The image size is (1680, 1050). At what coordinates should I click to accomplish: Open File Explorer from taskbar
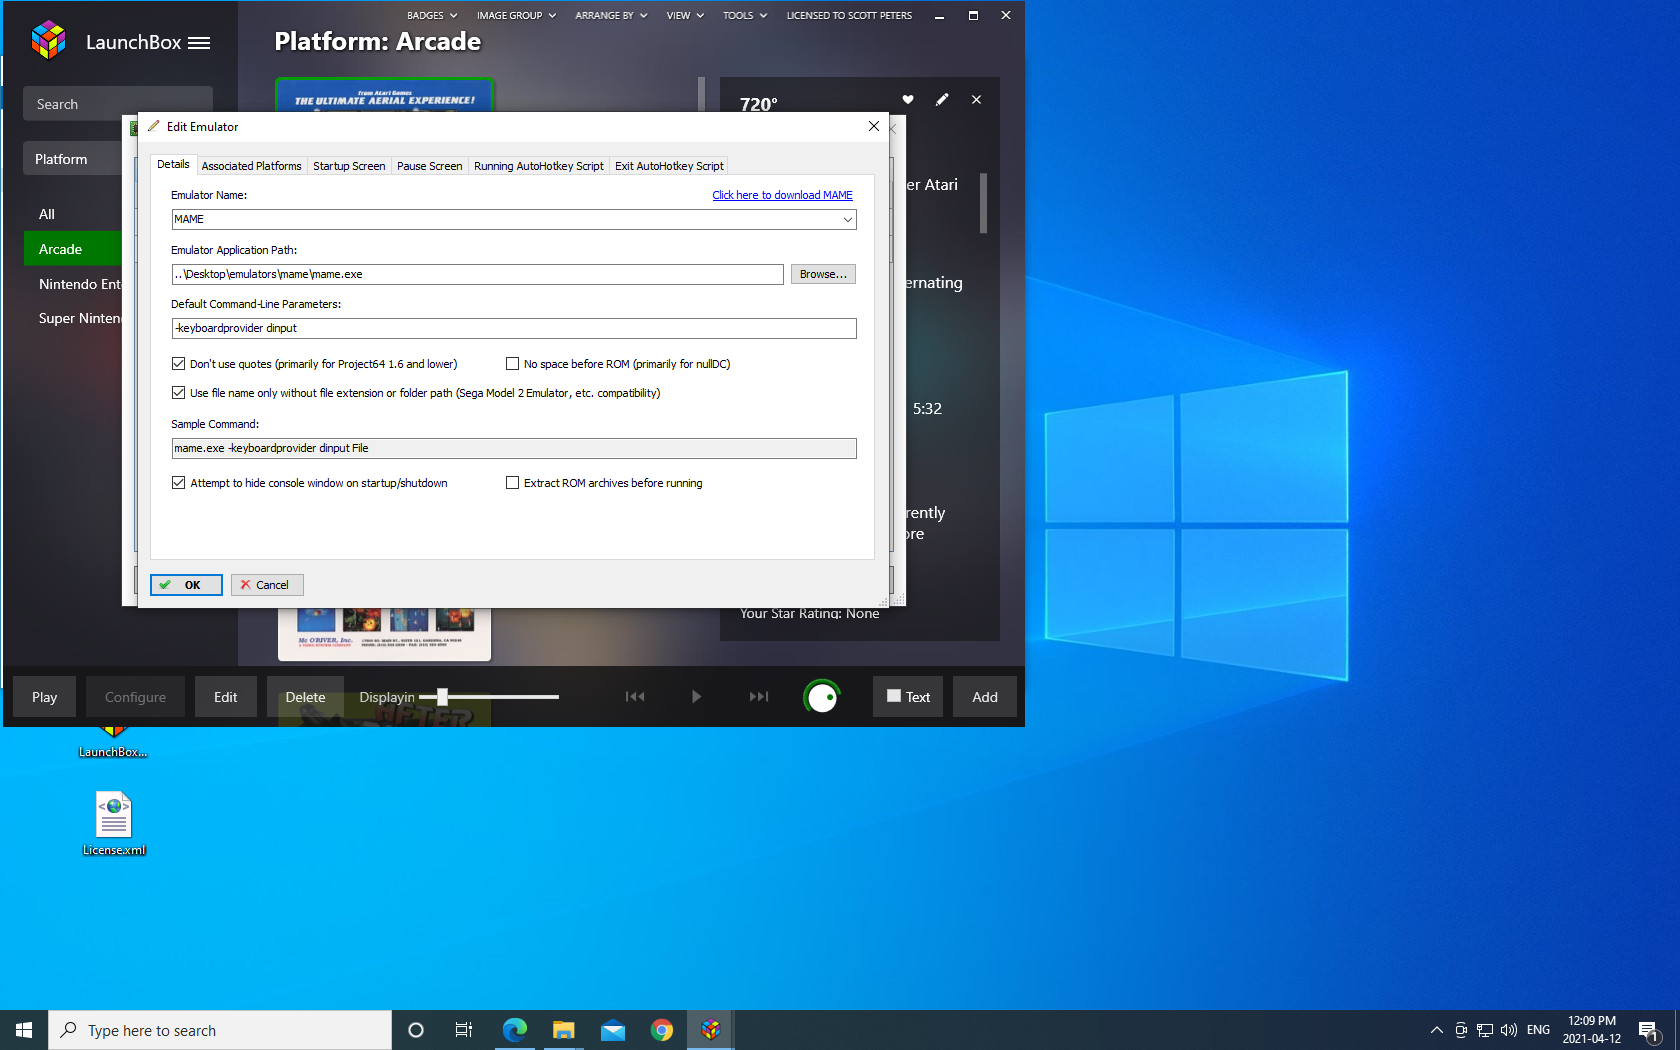[563, 1030]
